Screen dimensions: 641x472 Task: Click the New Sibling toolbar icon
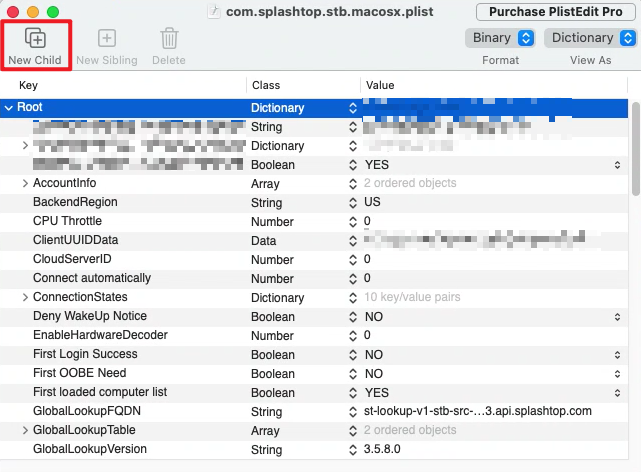(107, 38)
